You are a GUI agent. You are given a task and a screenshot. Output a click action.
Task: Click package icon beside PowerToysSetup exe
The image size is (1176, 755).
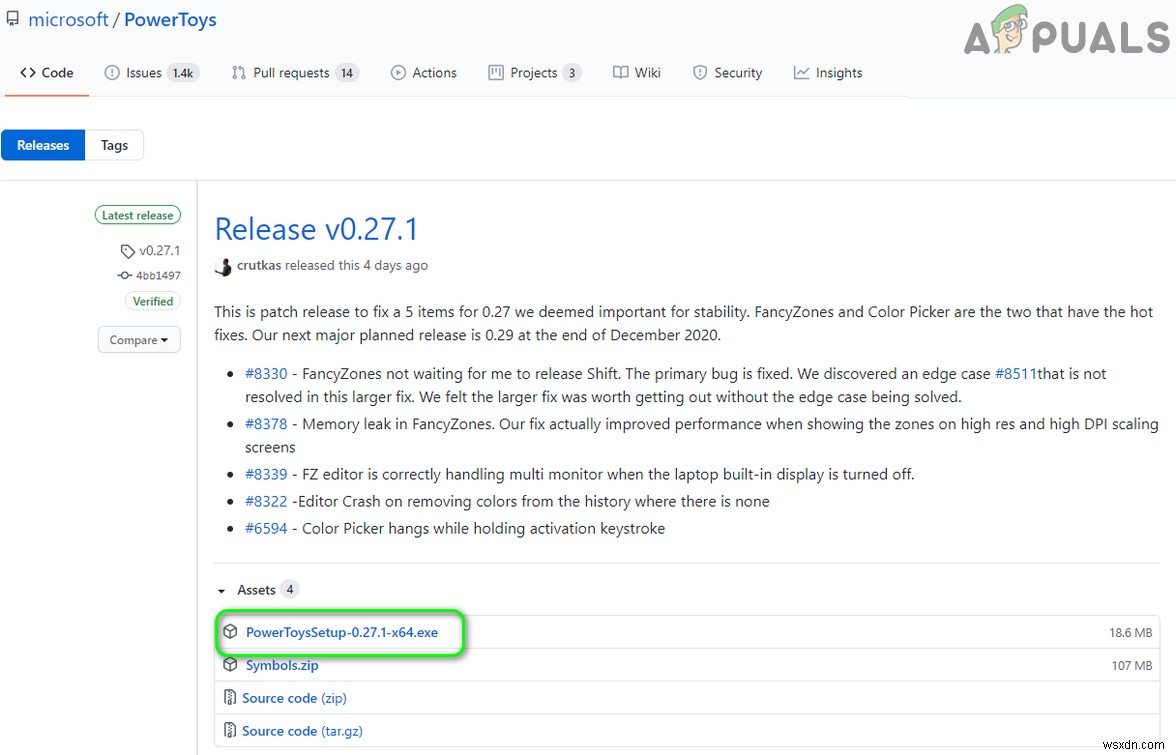click(x=230, y=632)
